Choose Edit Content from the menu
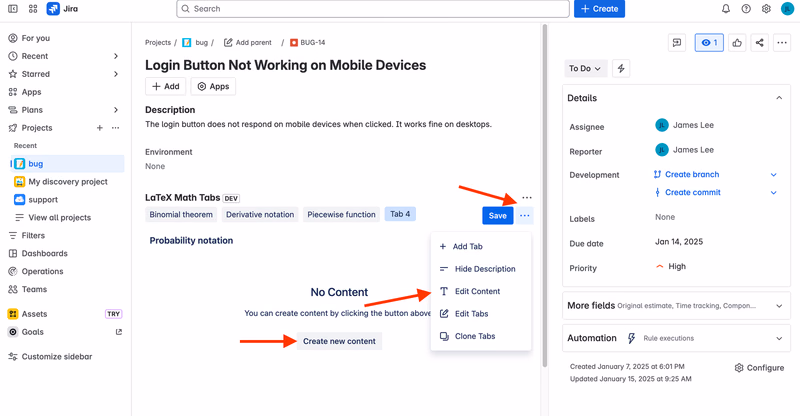 [x=481, y=291]
